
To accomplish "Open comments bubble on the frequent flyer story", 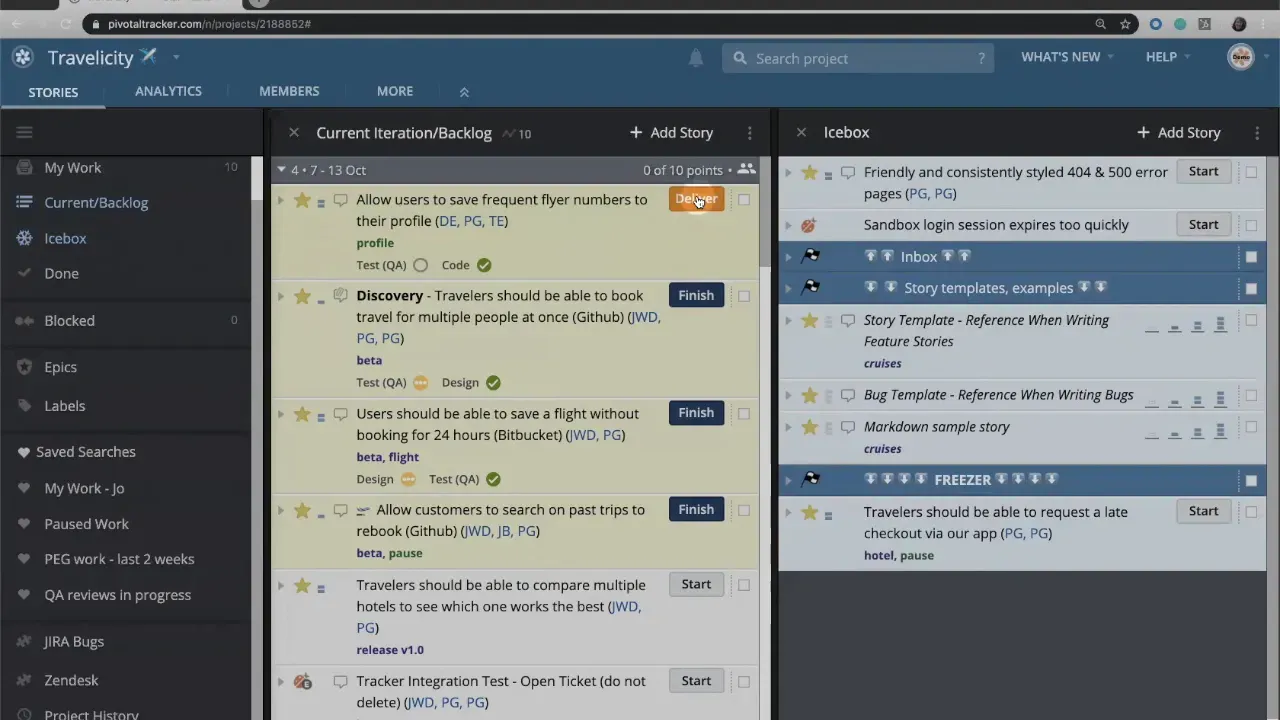I will pyautogui.click(x=340, y=200).
